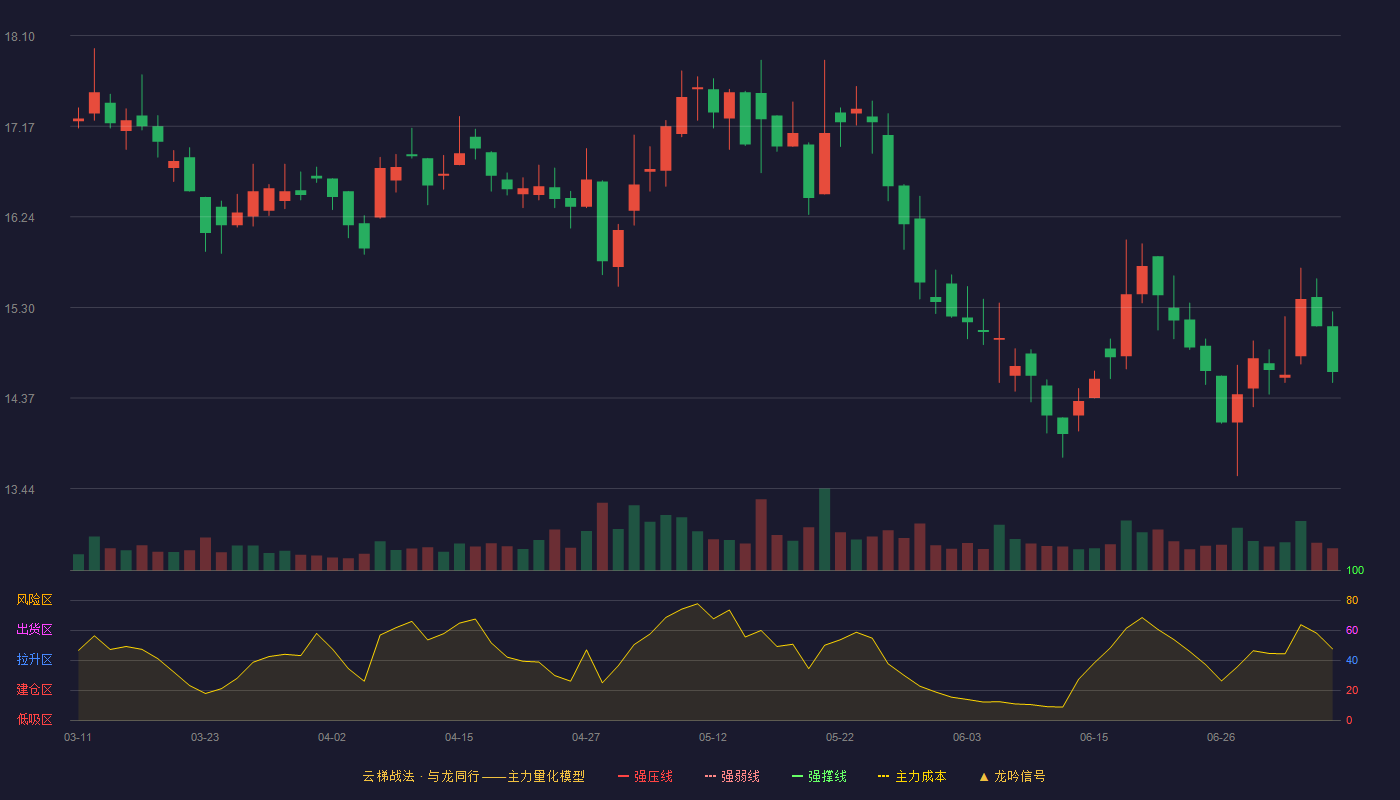Click the 04-15 date label
The width and height of the screenshot is (1400, 800).
tap(459, 737)
